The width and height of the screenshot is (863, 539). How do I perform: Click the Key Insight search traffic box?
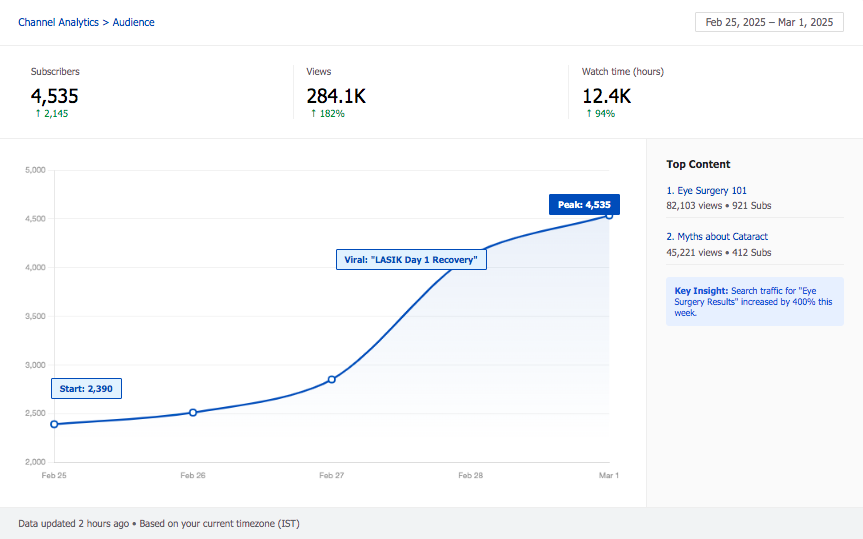754,301
